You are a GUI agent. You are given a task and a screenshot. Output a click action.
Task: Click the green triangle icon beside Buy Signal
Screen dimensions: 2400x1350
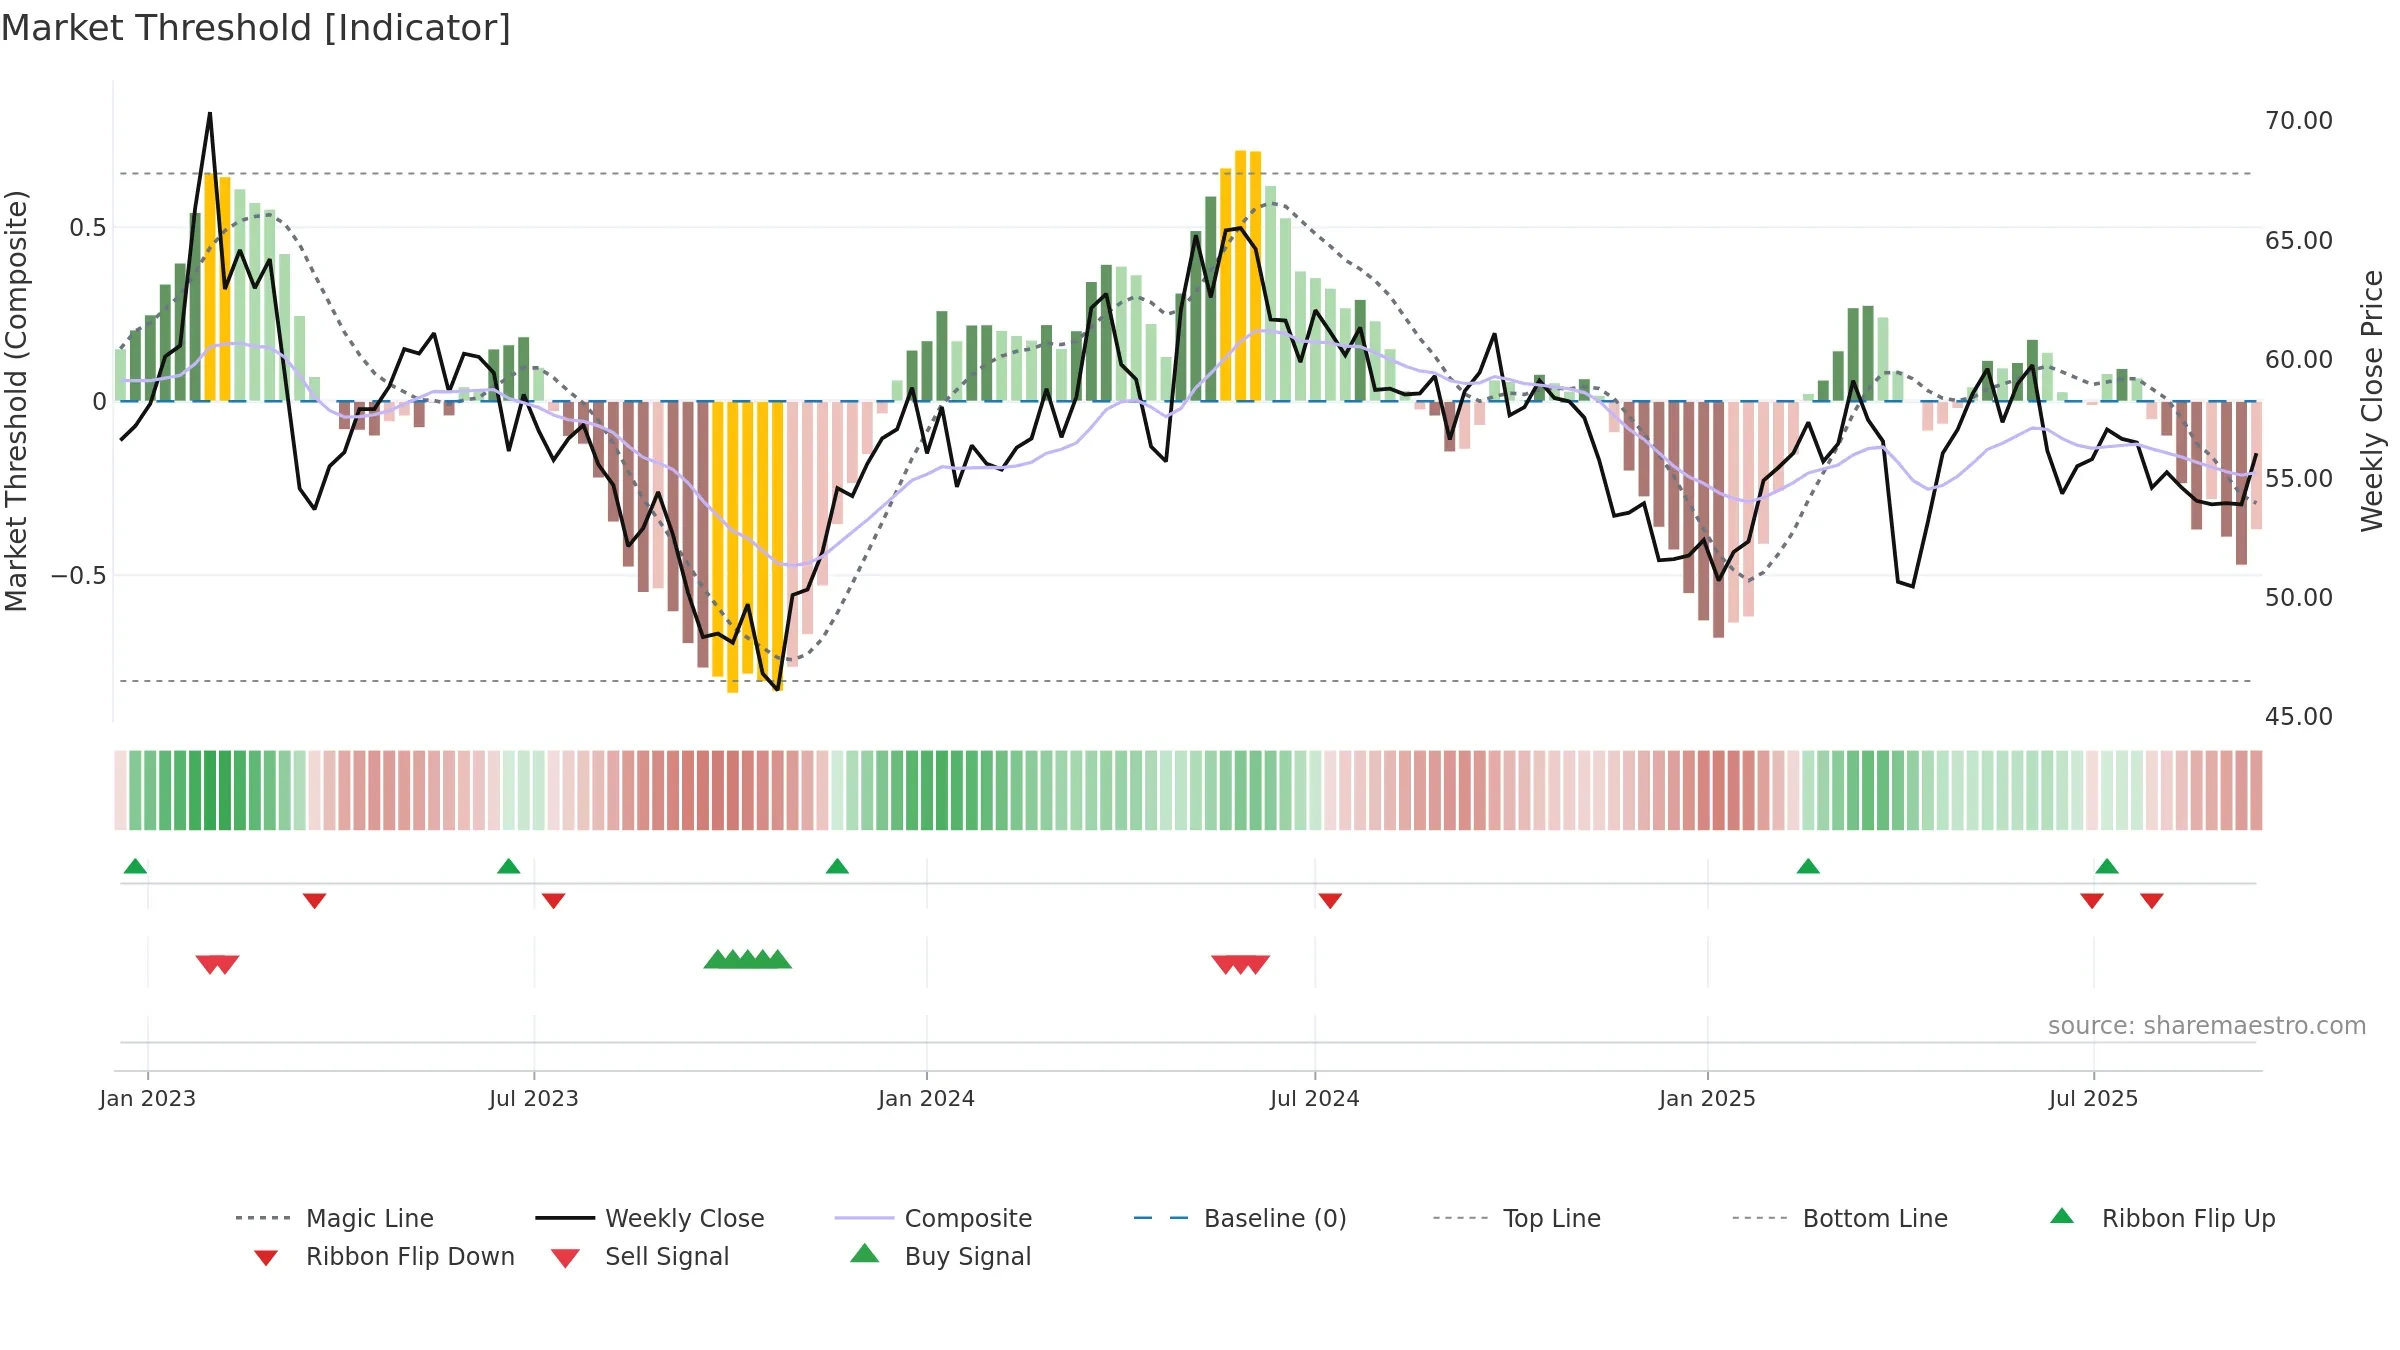pyautogui.click(x=865, y=1253)
